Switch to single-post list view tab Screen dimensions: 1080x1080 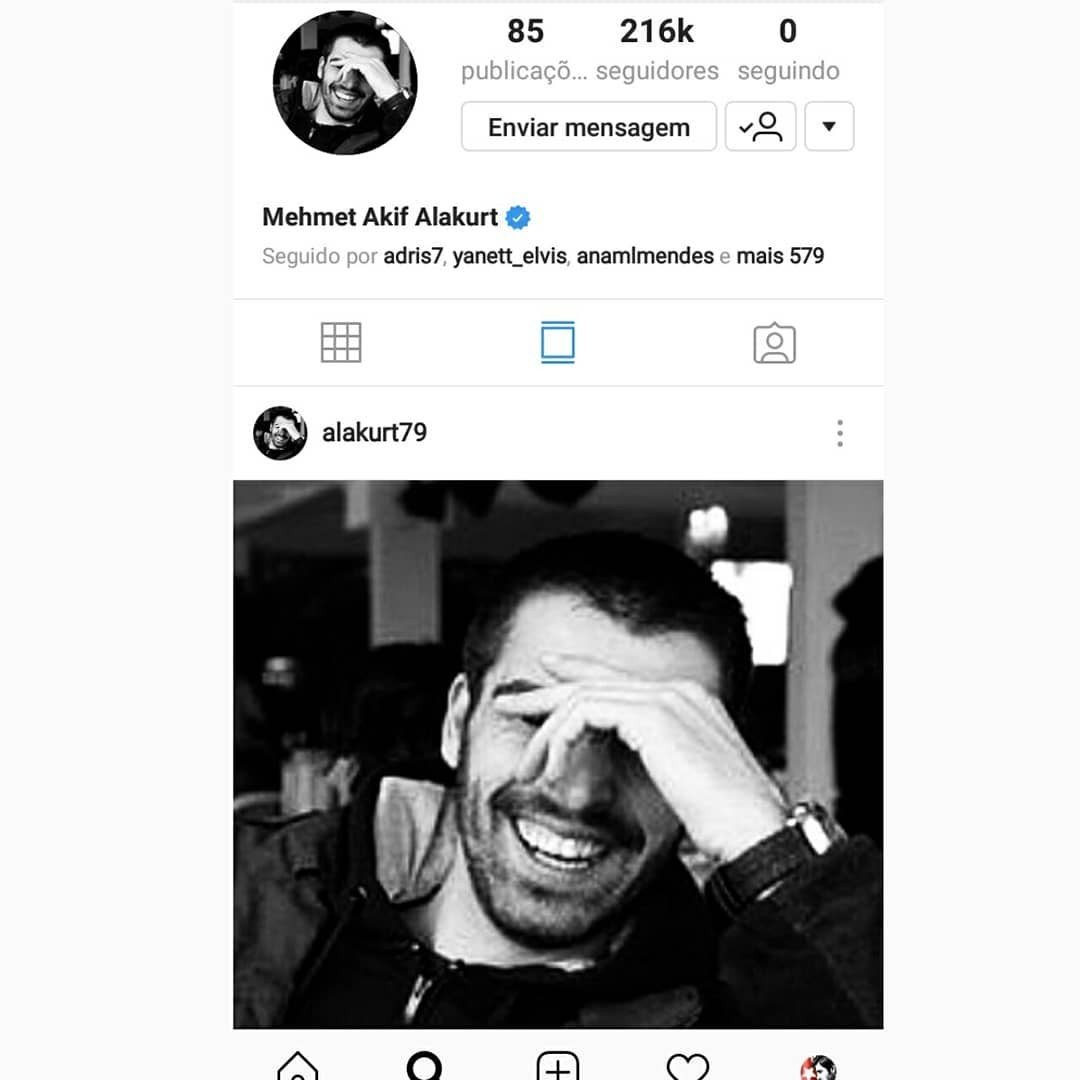(558, 342)
